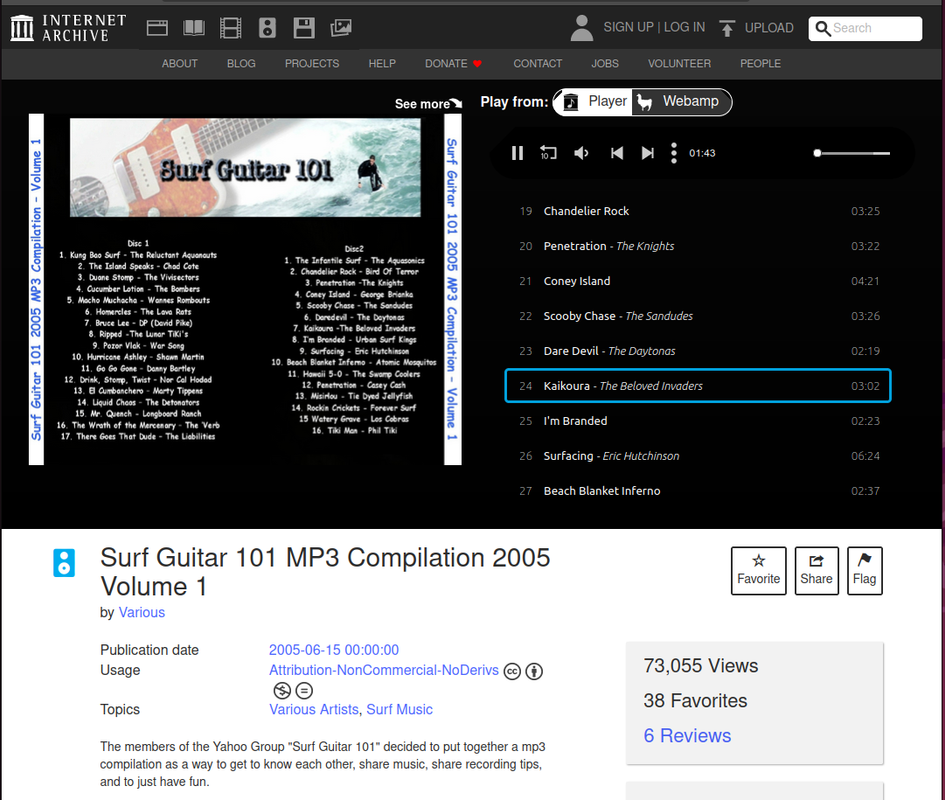945x800 pixels.
Task: Open the DONATE menu item
Action: (x=453, y=63)
